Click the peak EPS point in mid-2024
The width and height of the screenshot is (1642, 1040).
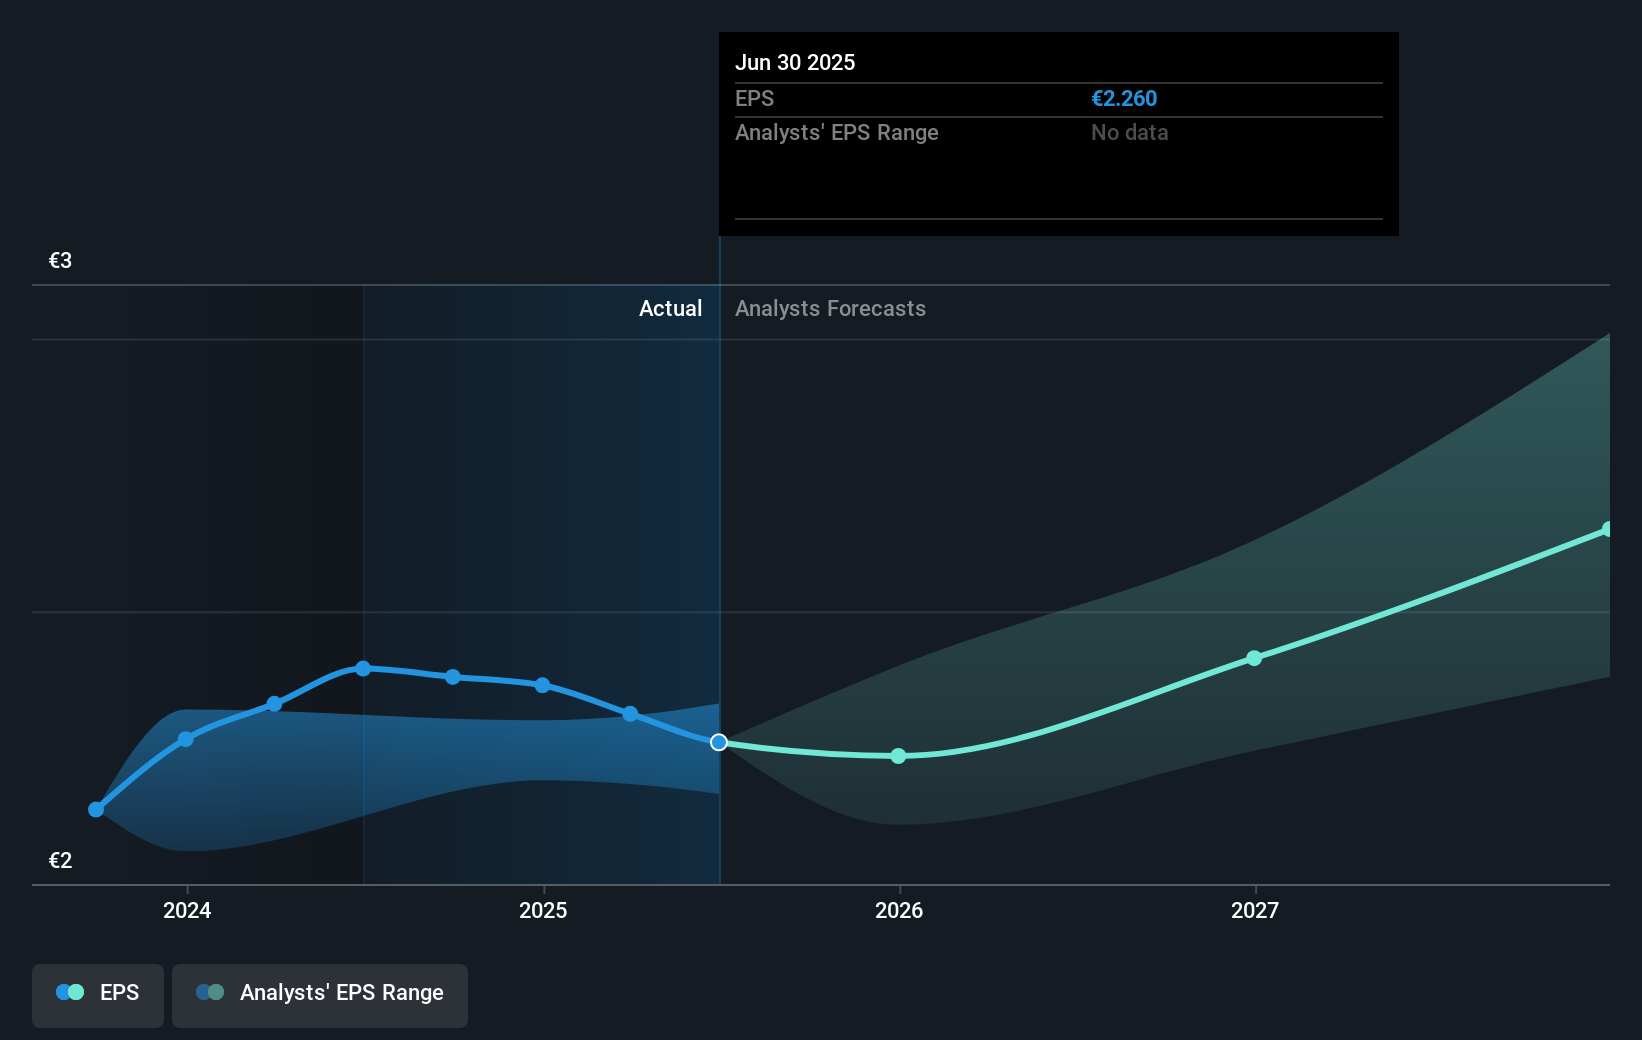tap(363, 668)
